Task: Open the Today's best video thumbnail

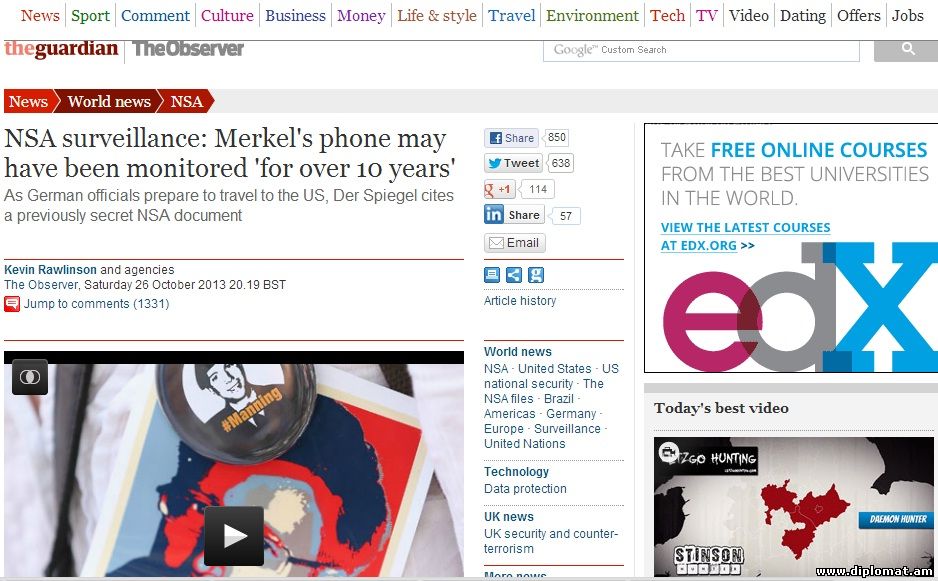Action: tap(793, 507)
